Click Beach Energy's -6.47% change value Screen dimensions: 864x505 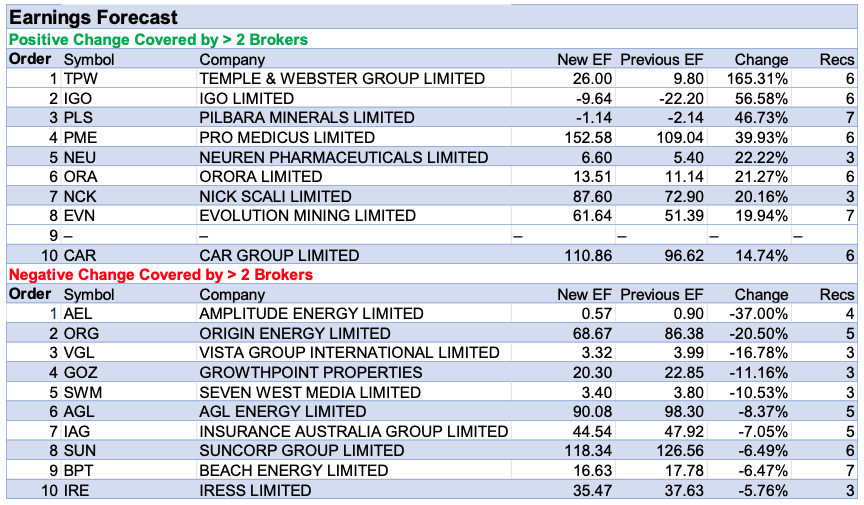tap(762, 470)
